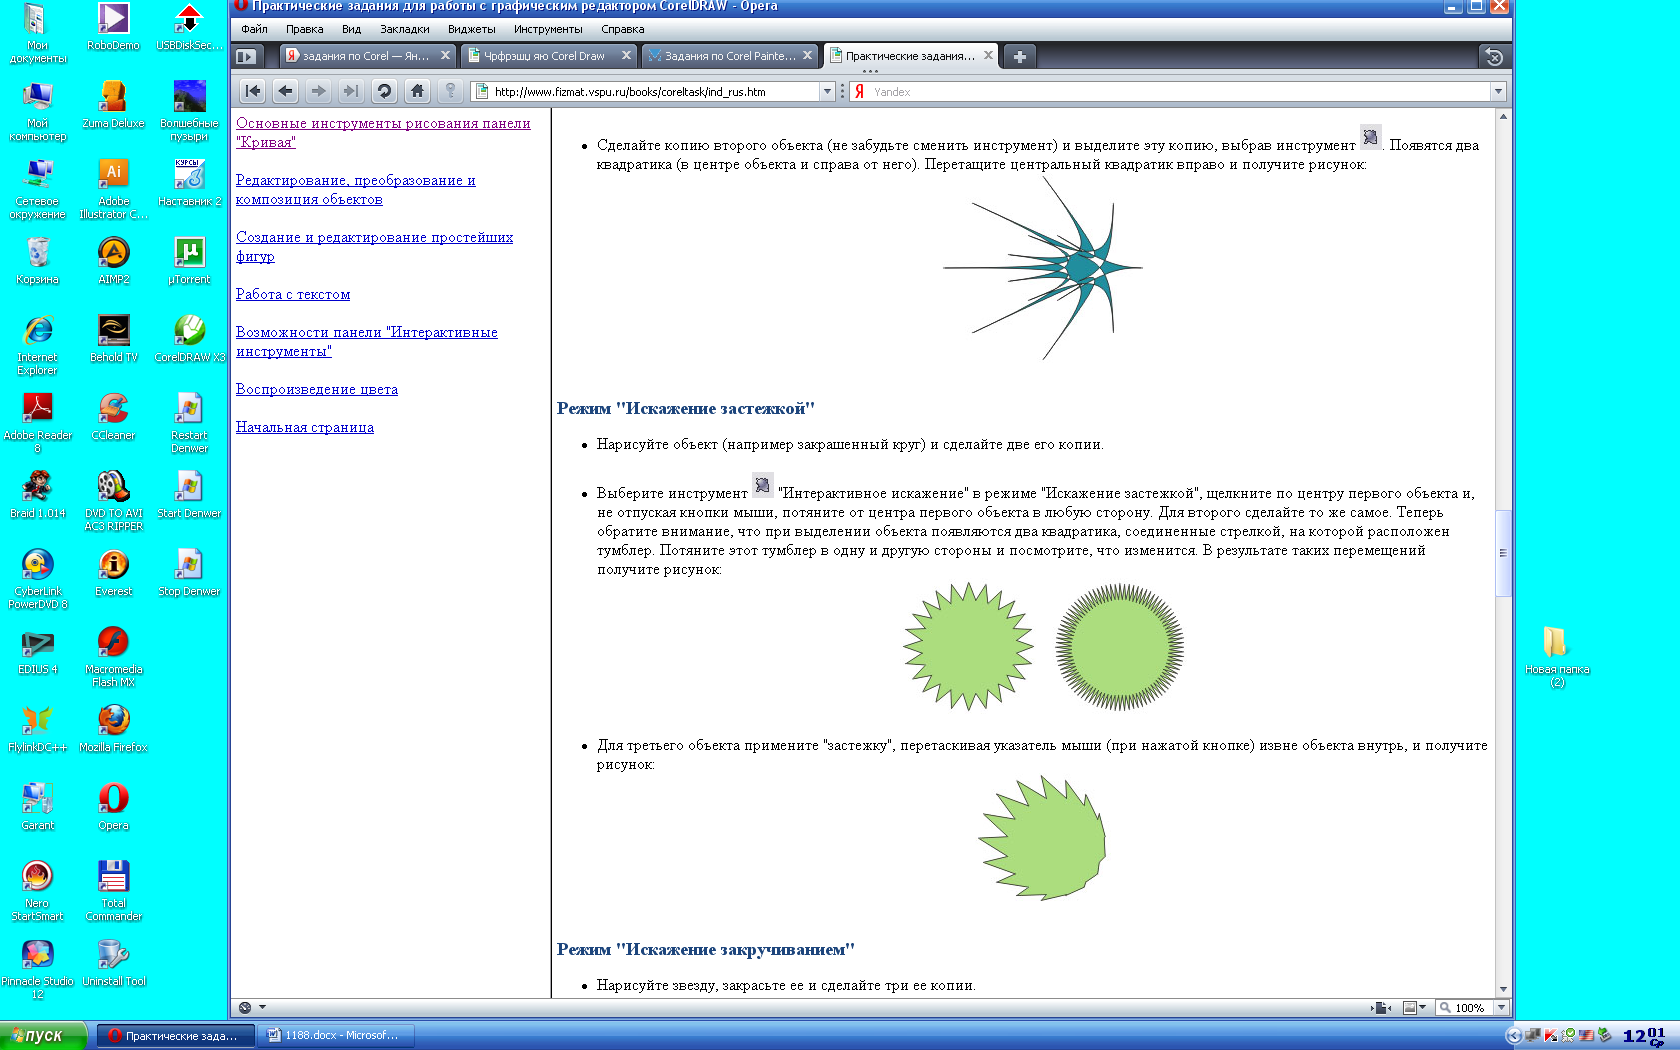This screenshot has width=1680, height=1050.
Task: Open the пуск Start button
Action: 45,1036
